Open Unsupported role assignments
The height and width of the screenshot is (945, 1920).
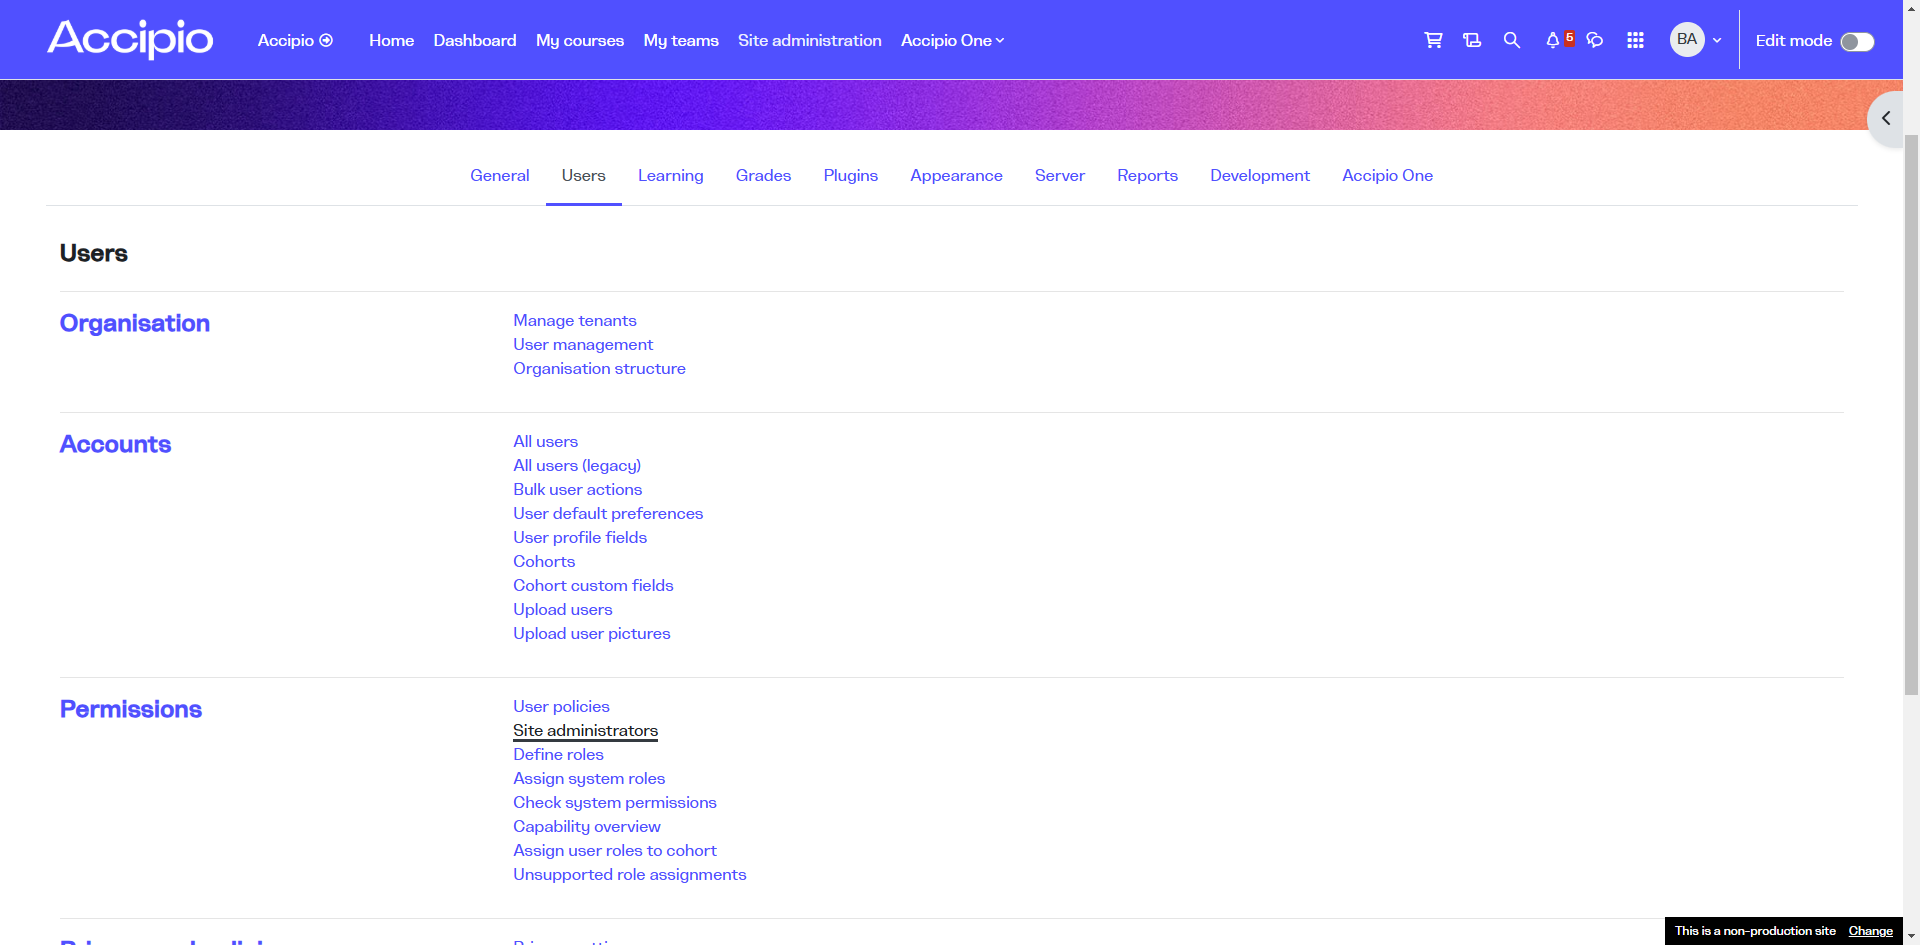click(630, 874)
